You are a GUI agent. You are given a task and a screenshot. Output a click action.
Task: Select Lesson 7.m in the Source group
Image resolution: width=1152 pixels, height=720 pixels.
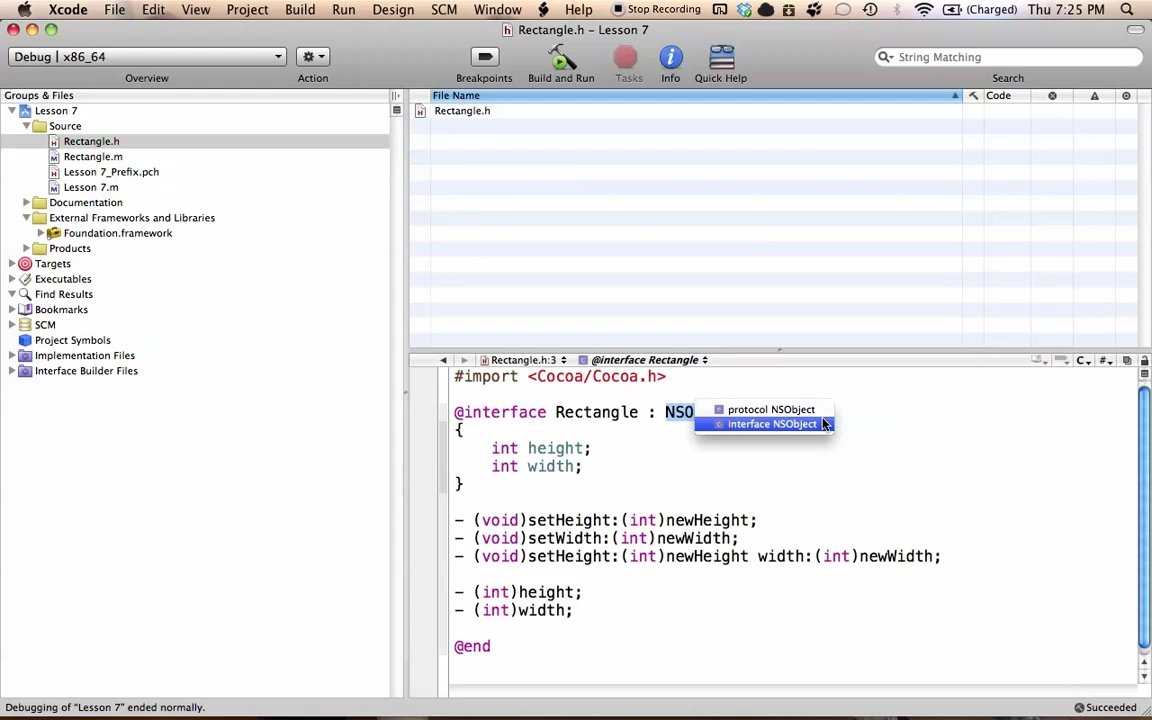pos(91,187)
